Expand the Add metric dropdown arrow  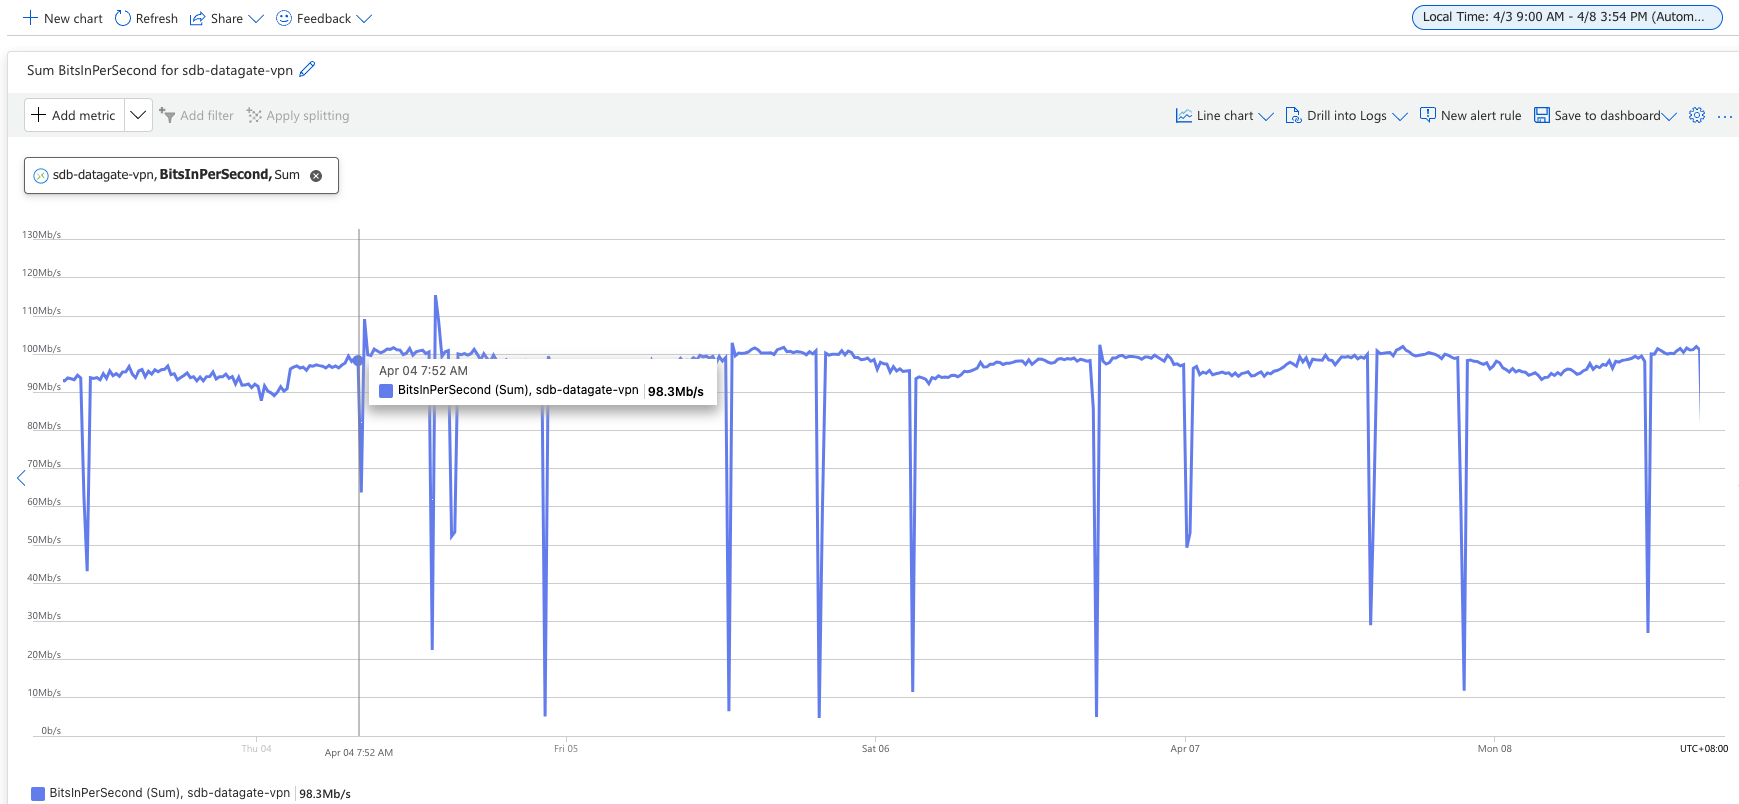138,115
